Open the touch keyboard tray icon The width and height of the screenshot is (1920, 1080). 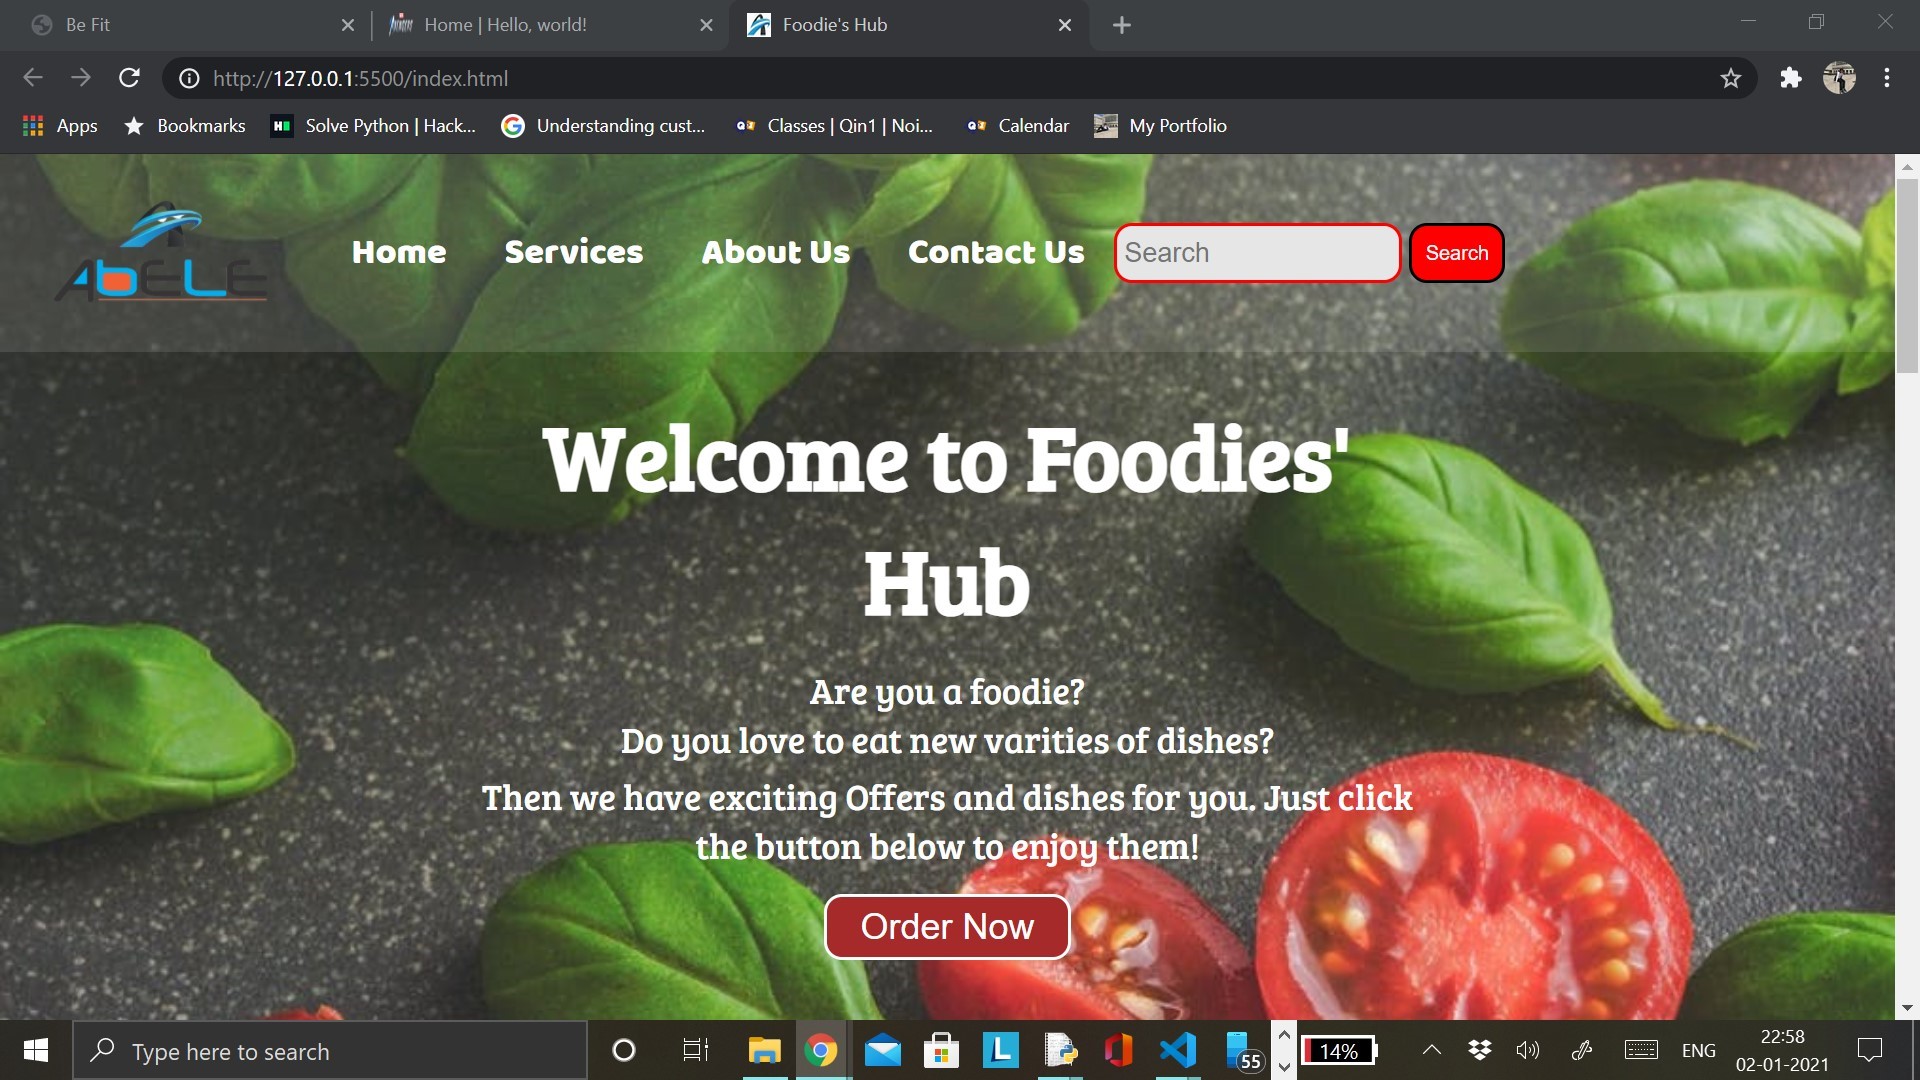coord(1641,1050)
